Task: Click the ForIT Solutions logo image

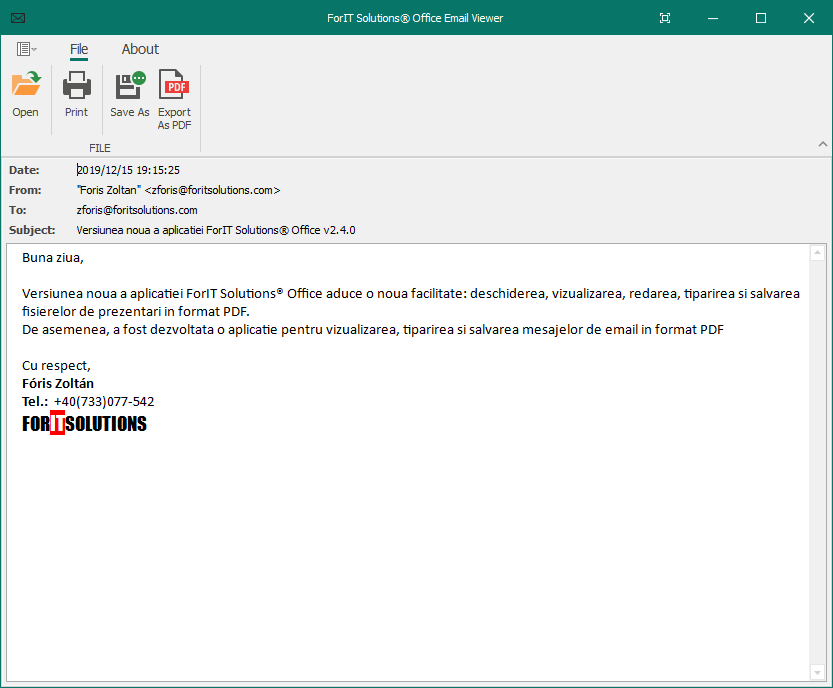Action: [x=84, y=423]
